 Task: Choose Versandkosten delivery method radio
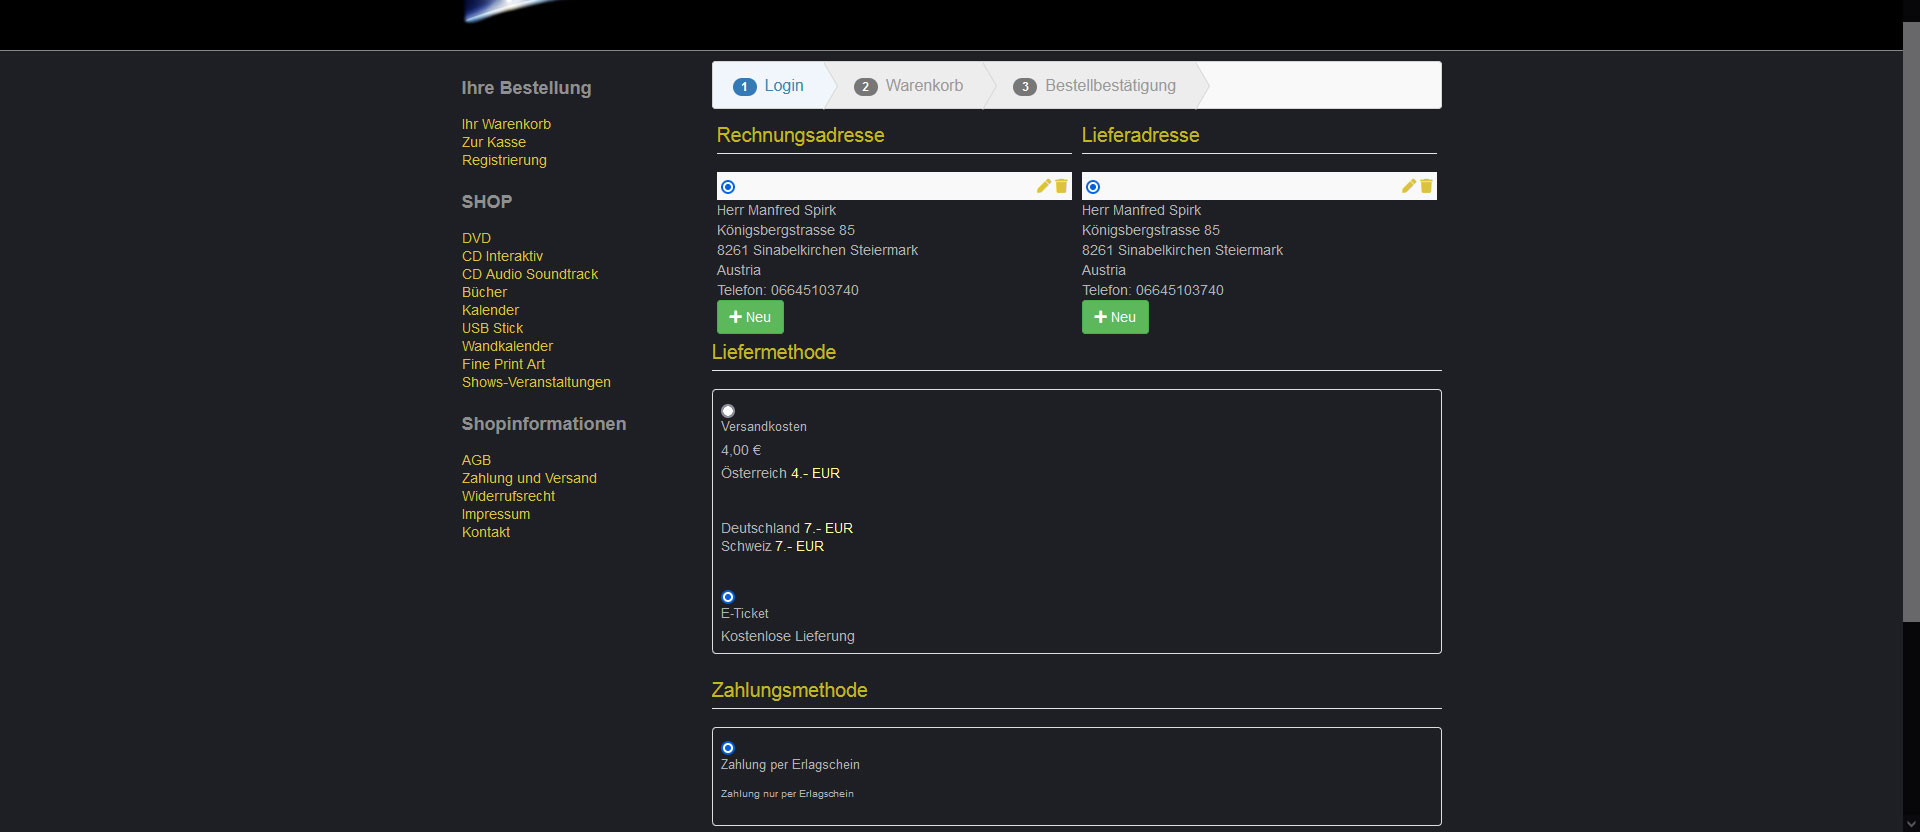(x=728, y=411)
